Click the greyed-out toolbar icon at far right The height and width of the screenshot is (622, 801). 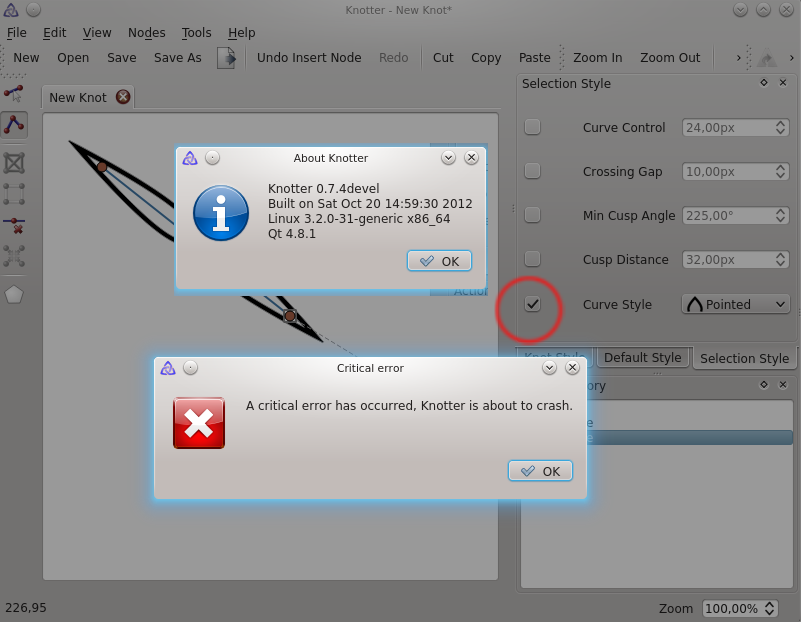coord(767,58)
